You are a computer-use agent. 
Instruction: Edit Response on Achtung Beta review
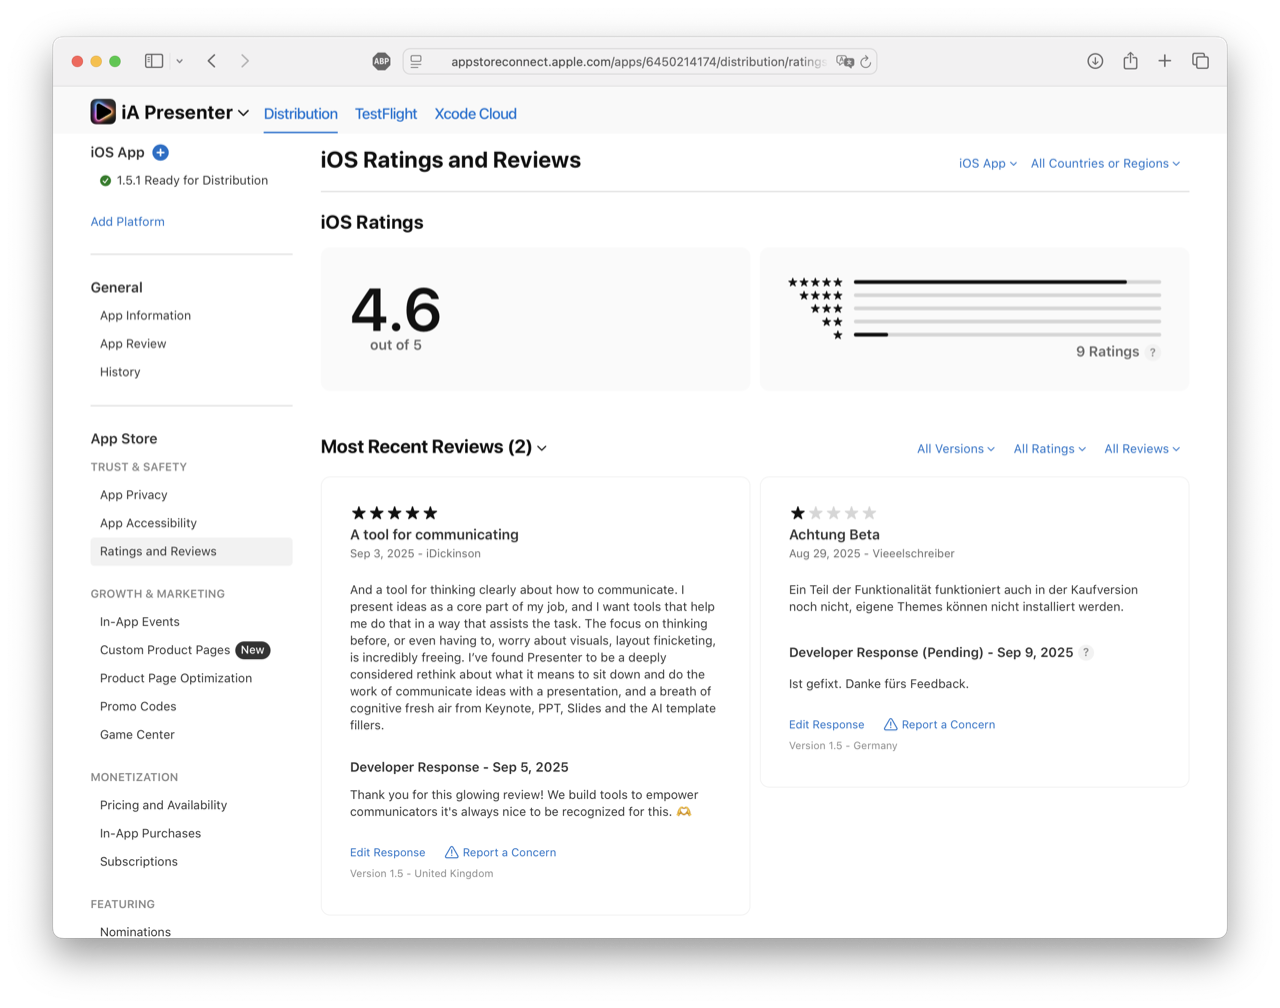[826, 725]
